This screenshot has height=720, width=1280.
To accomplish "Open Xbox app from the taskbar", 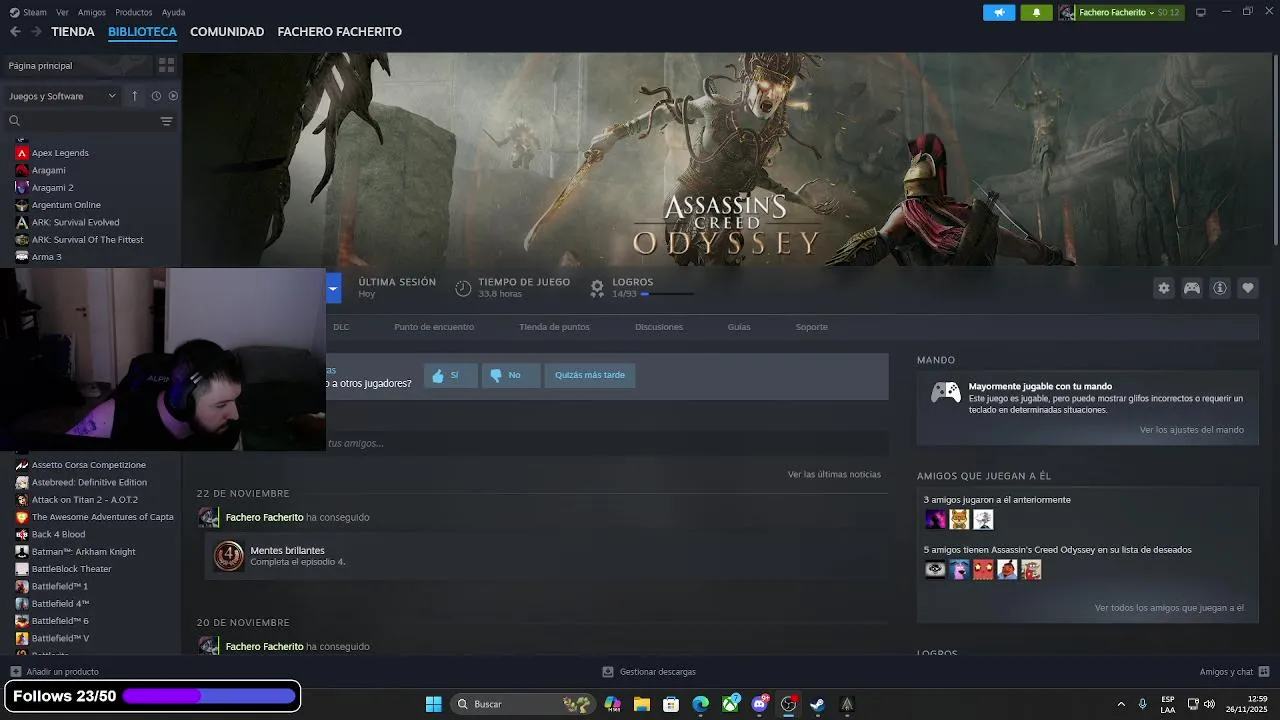I will click(731, 704).
